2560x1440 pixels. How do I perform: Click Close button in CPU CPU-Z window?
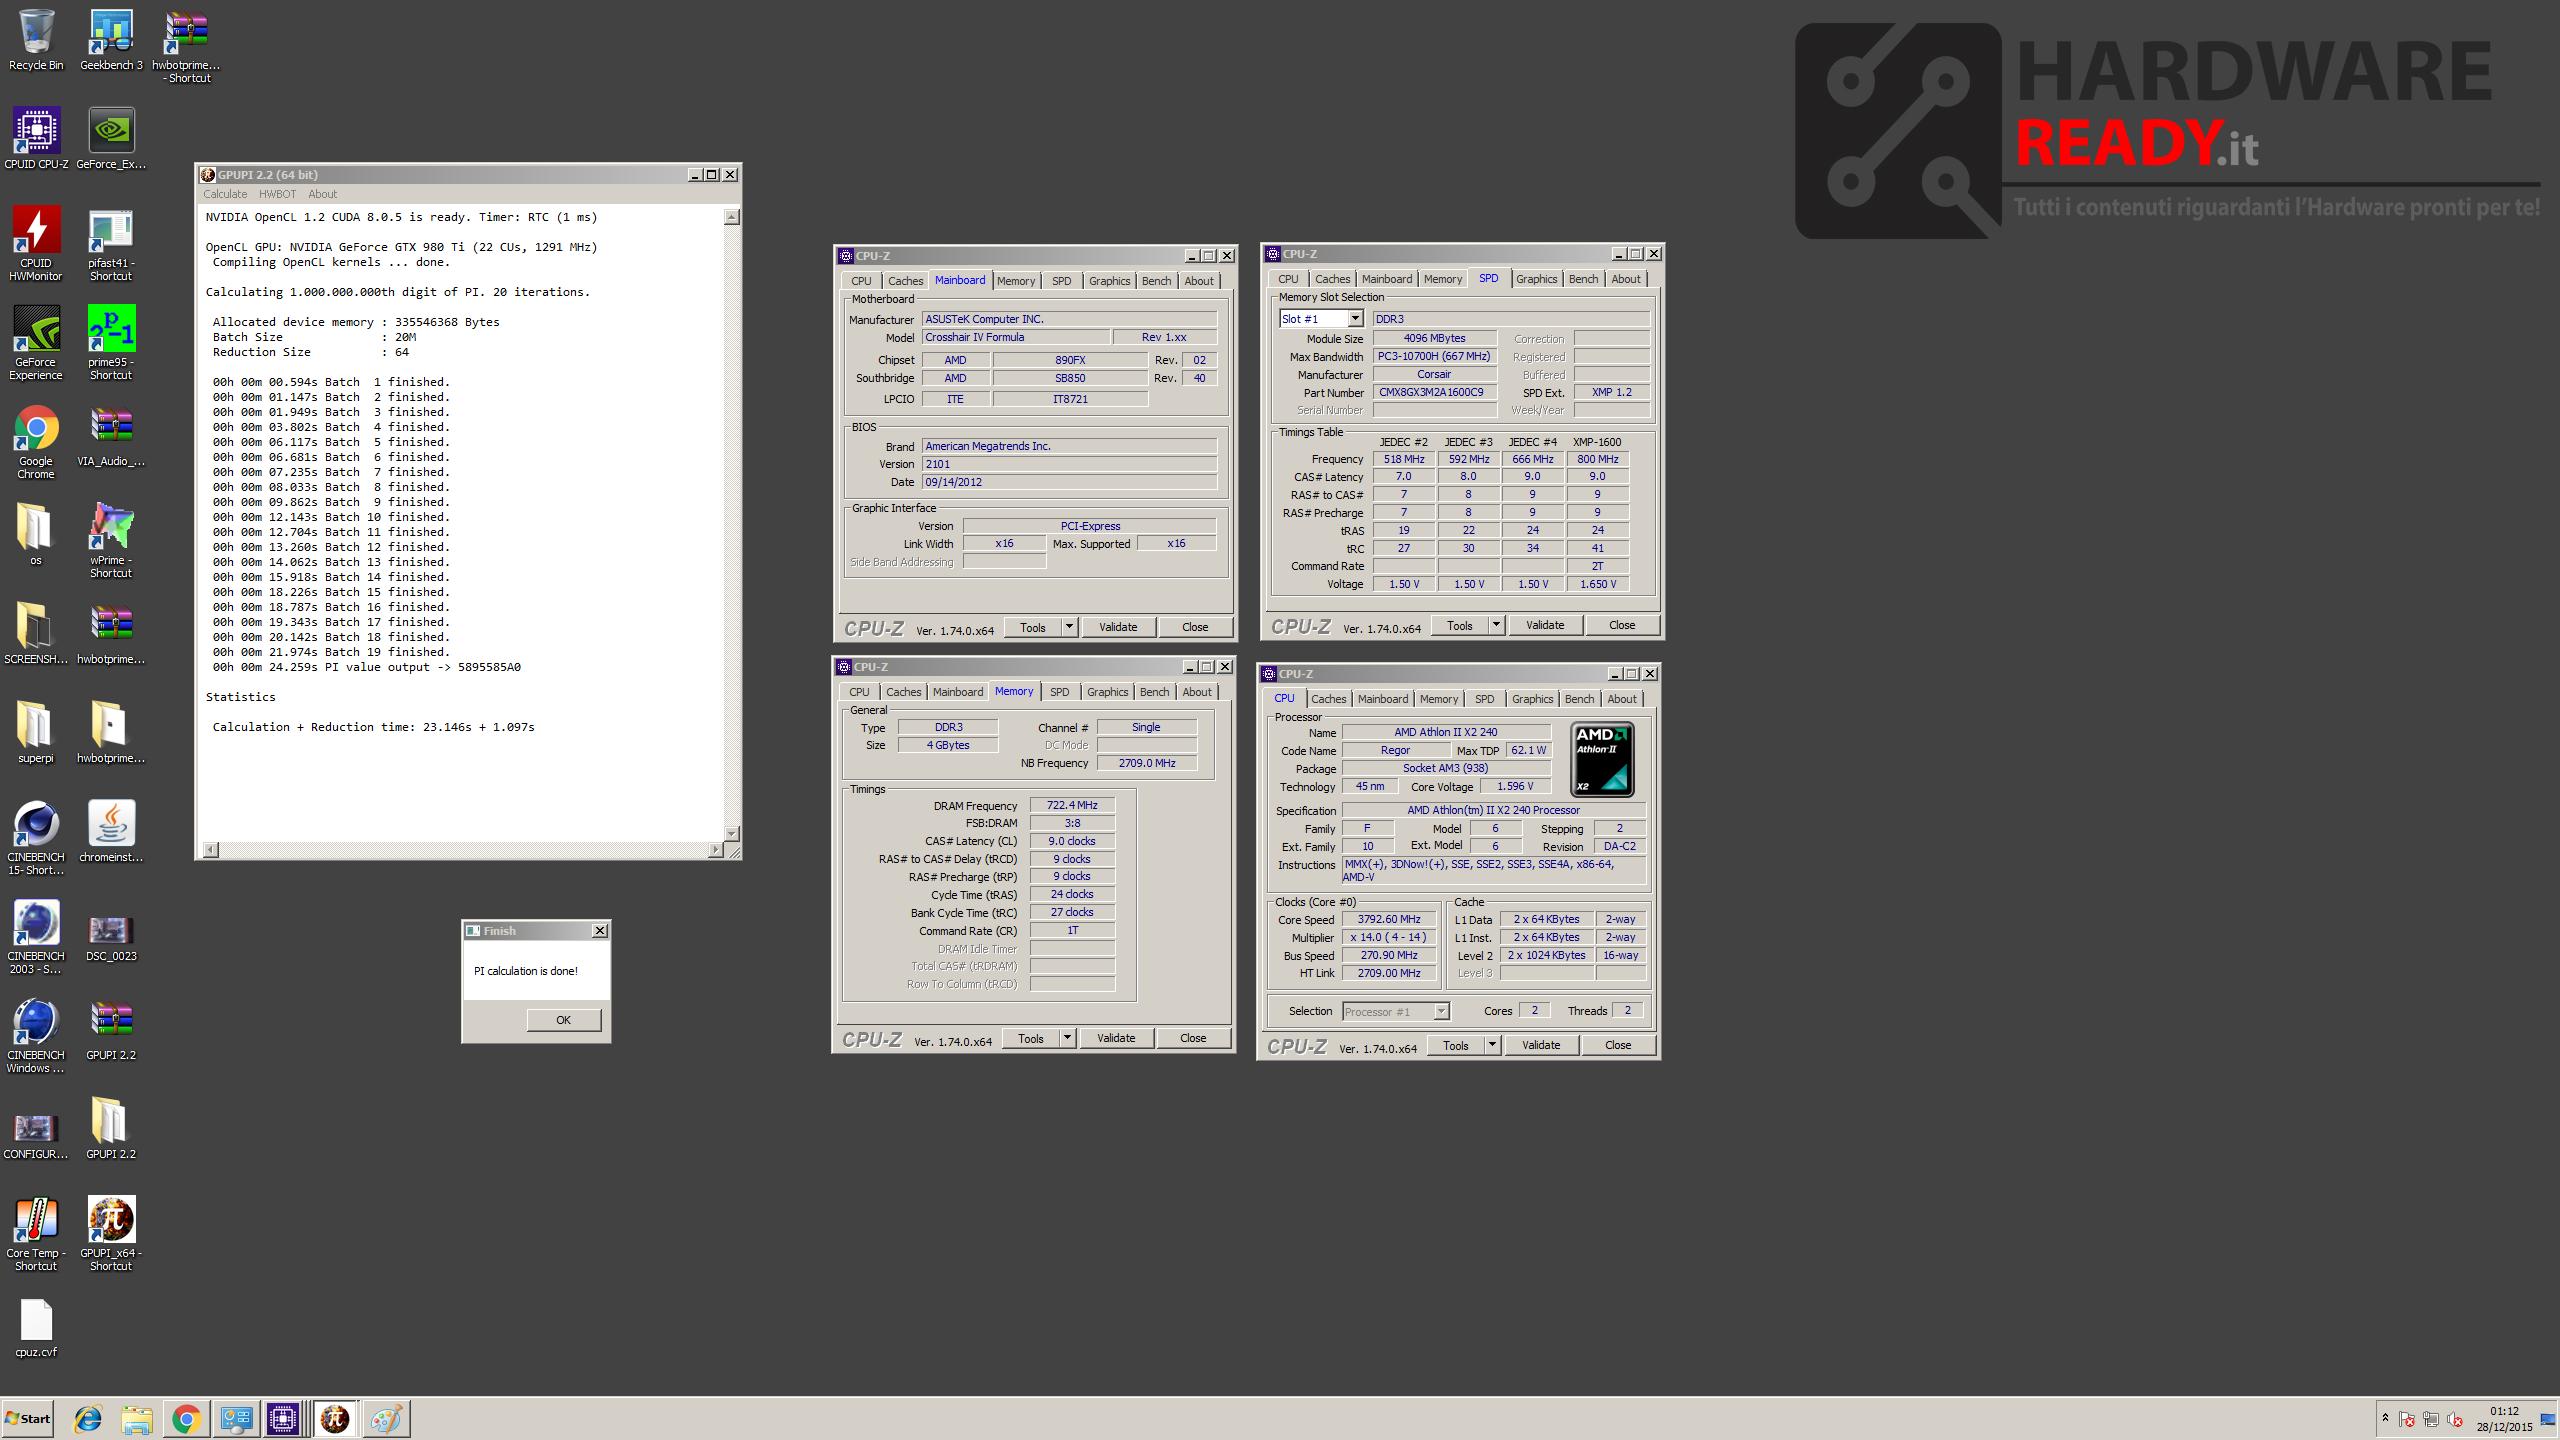coord(1618,1045)
